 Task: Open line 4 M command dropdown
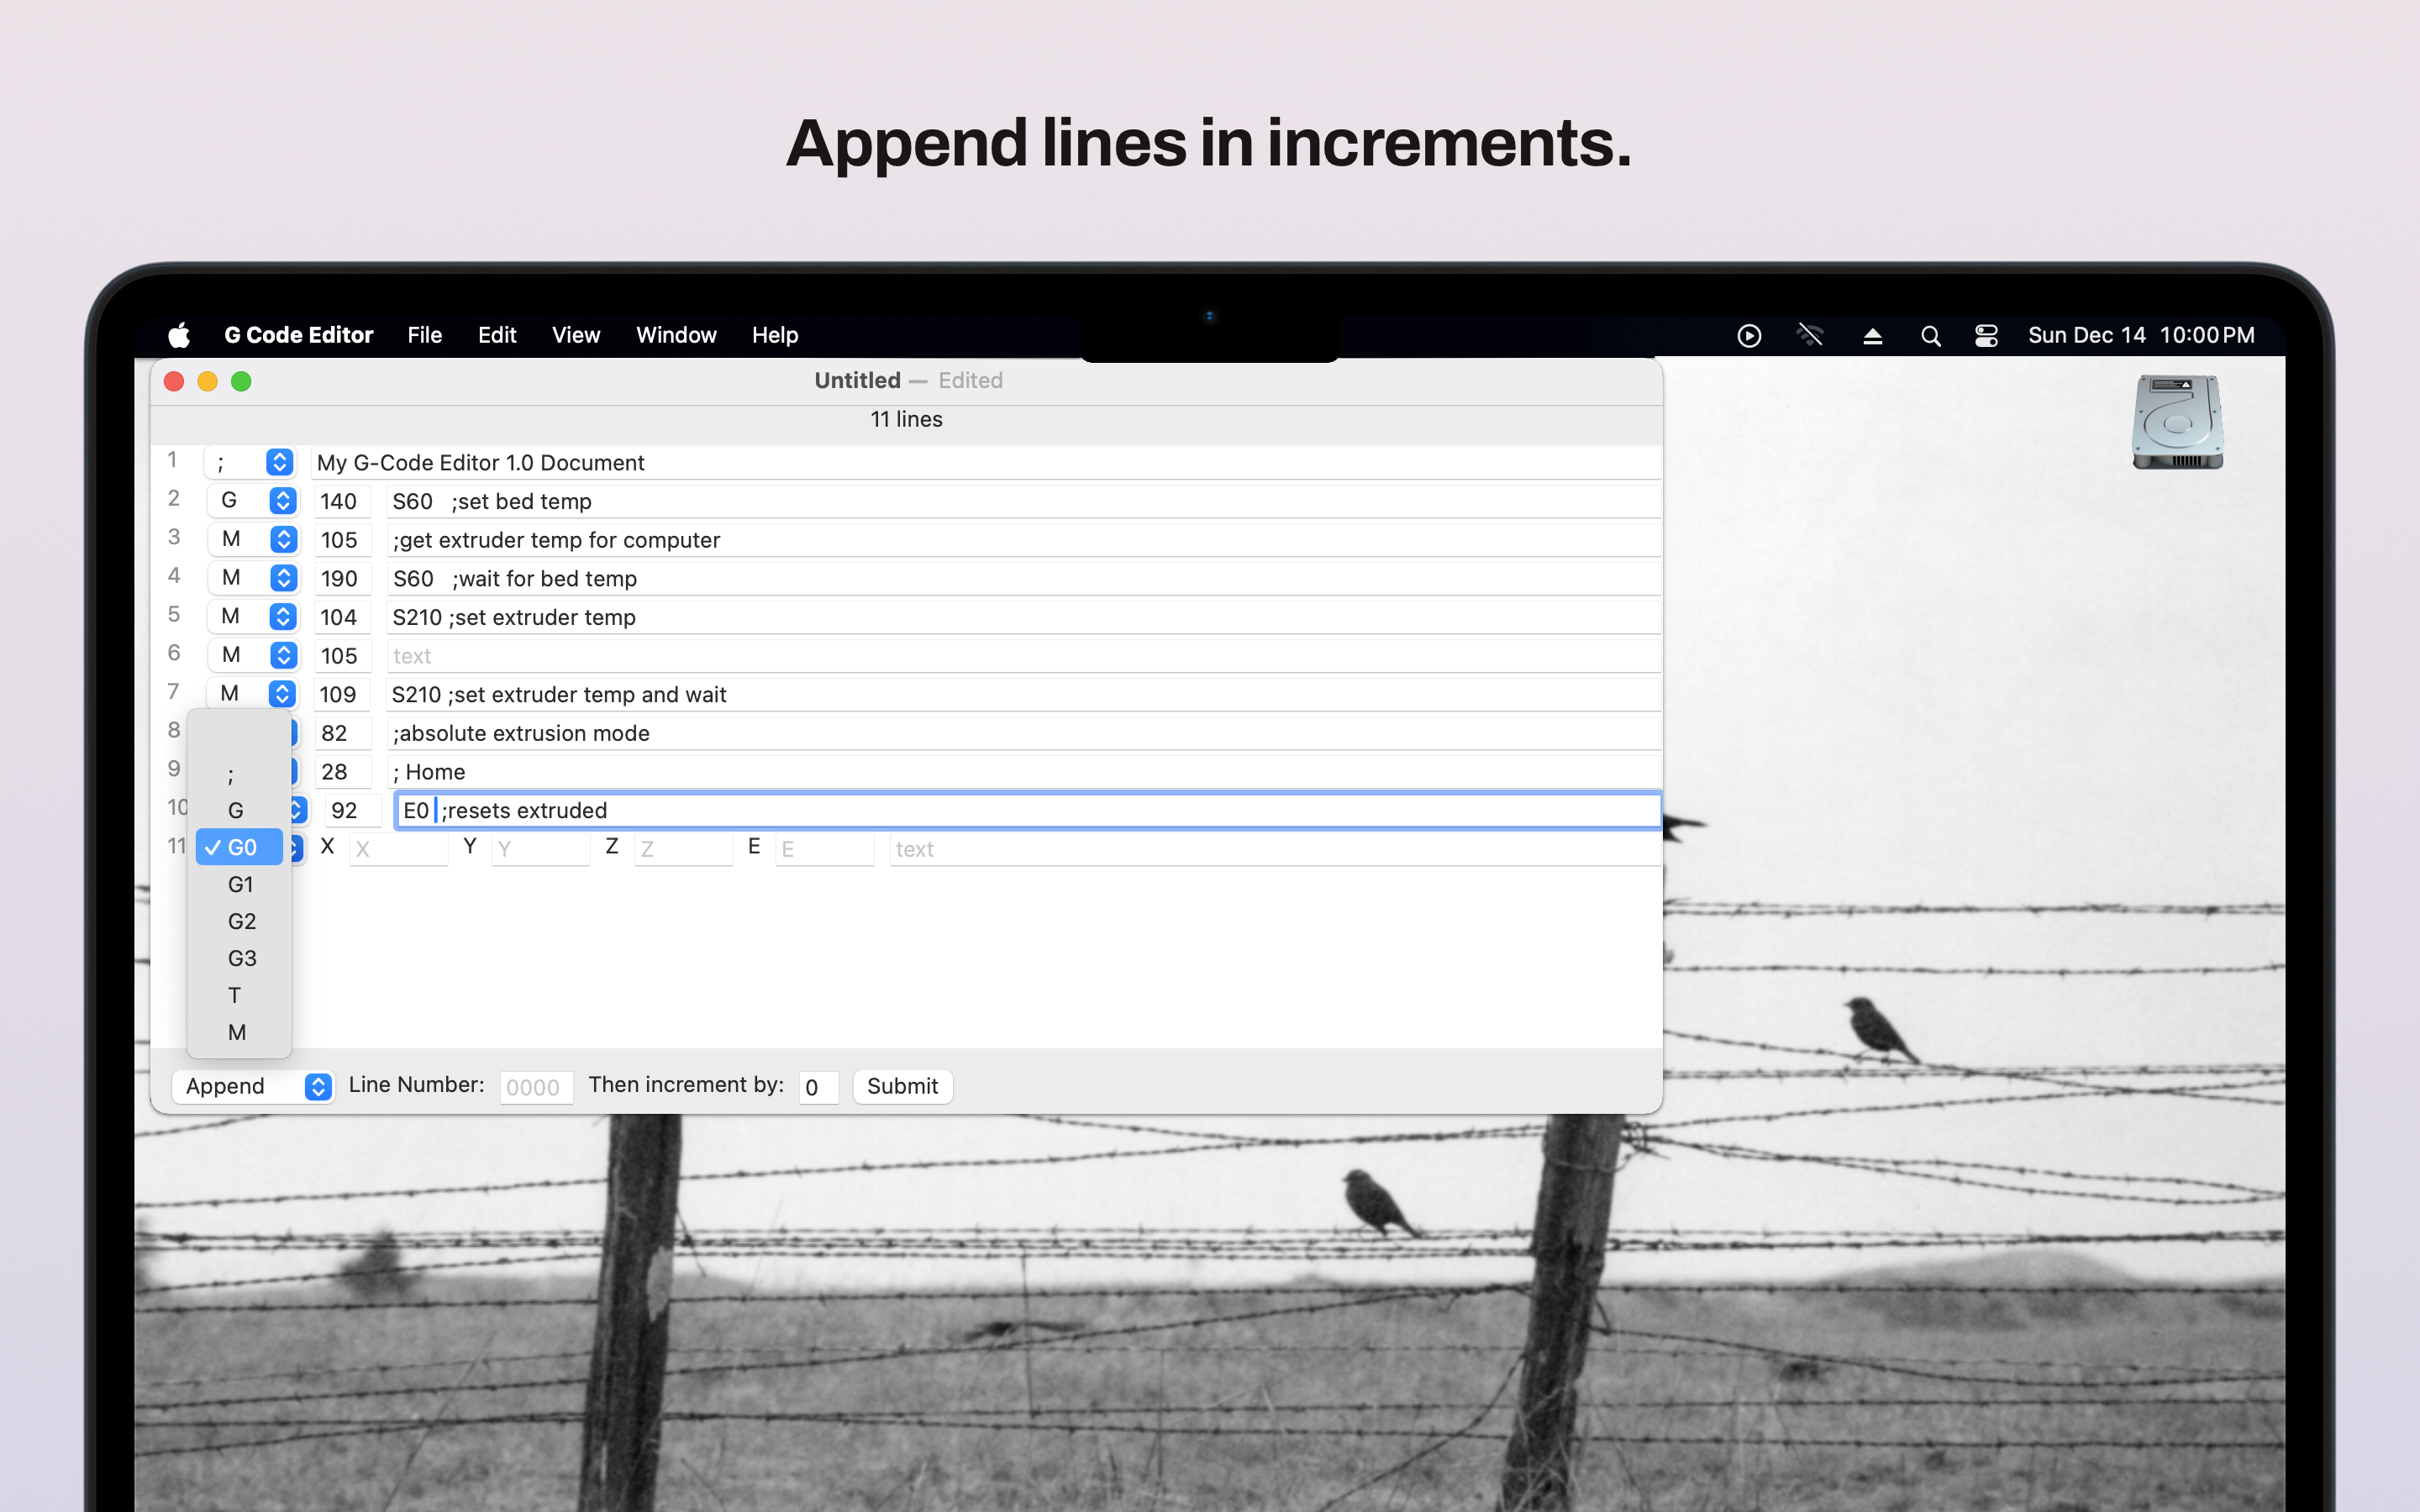tap(254, 578)
